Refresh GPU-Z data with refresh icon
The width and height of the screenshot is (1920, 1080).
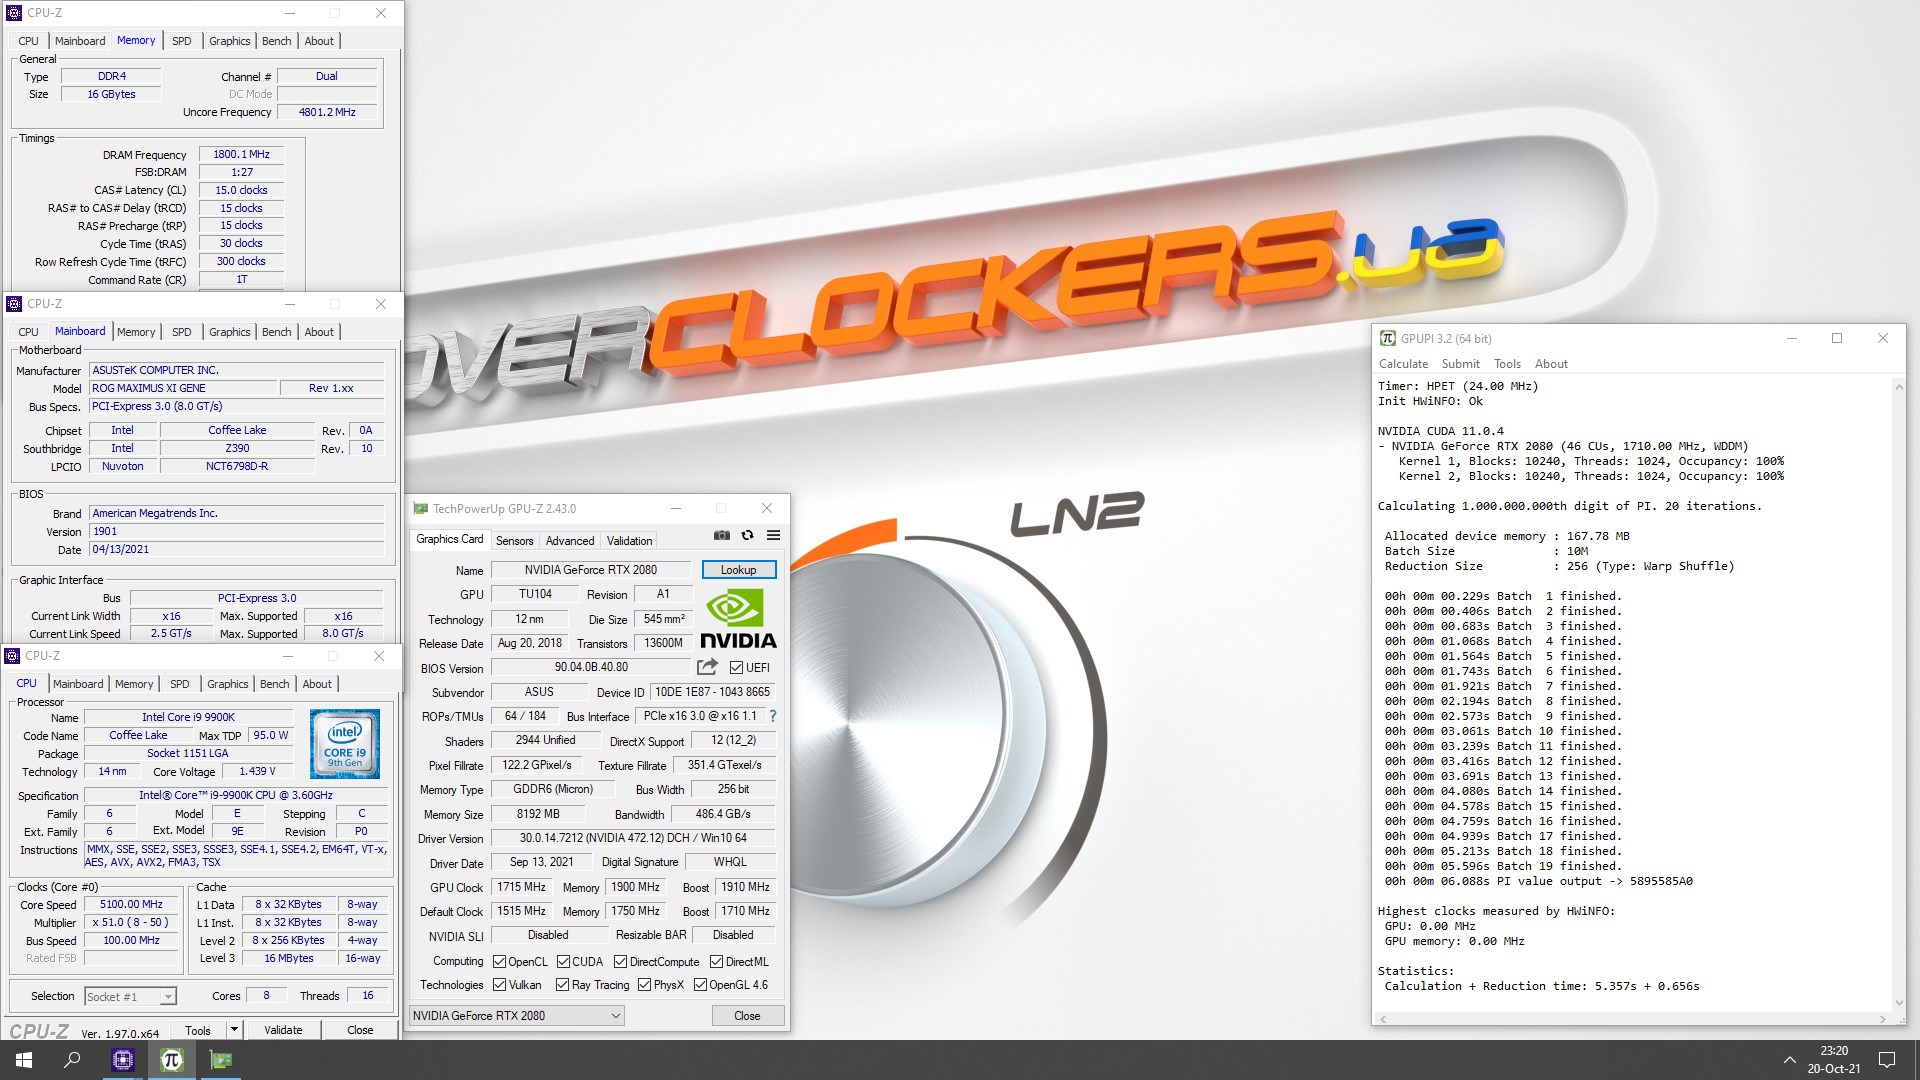pos(747,536)
